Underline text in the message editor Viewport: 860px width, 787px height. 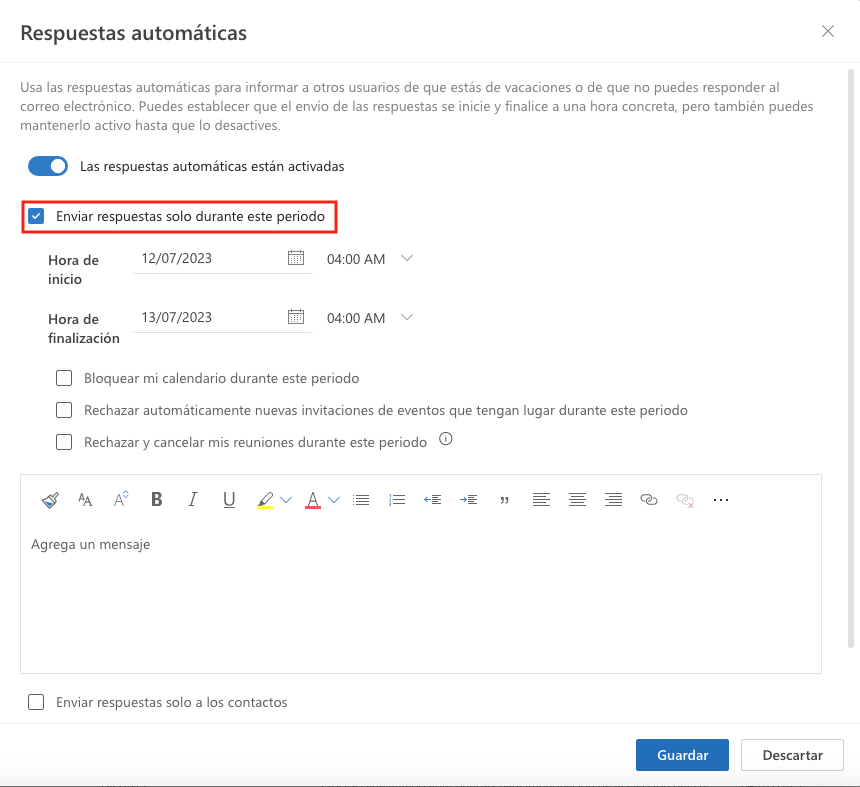coord(229,499)
